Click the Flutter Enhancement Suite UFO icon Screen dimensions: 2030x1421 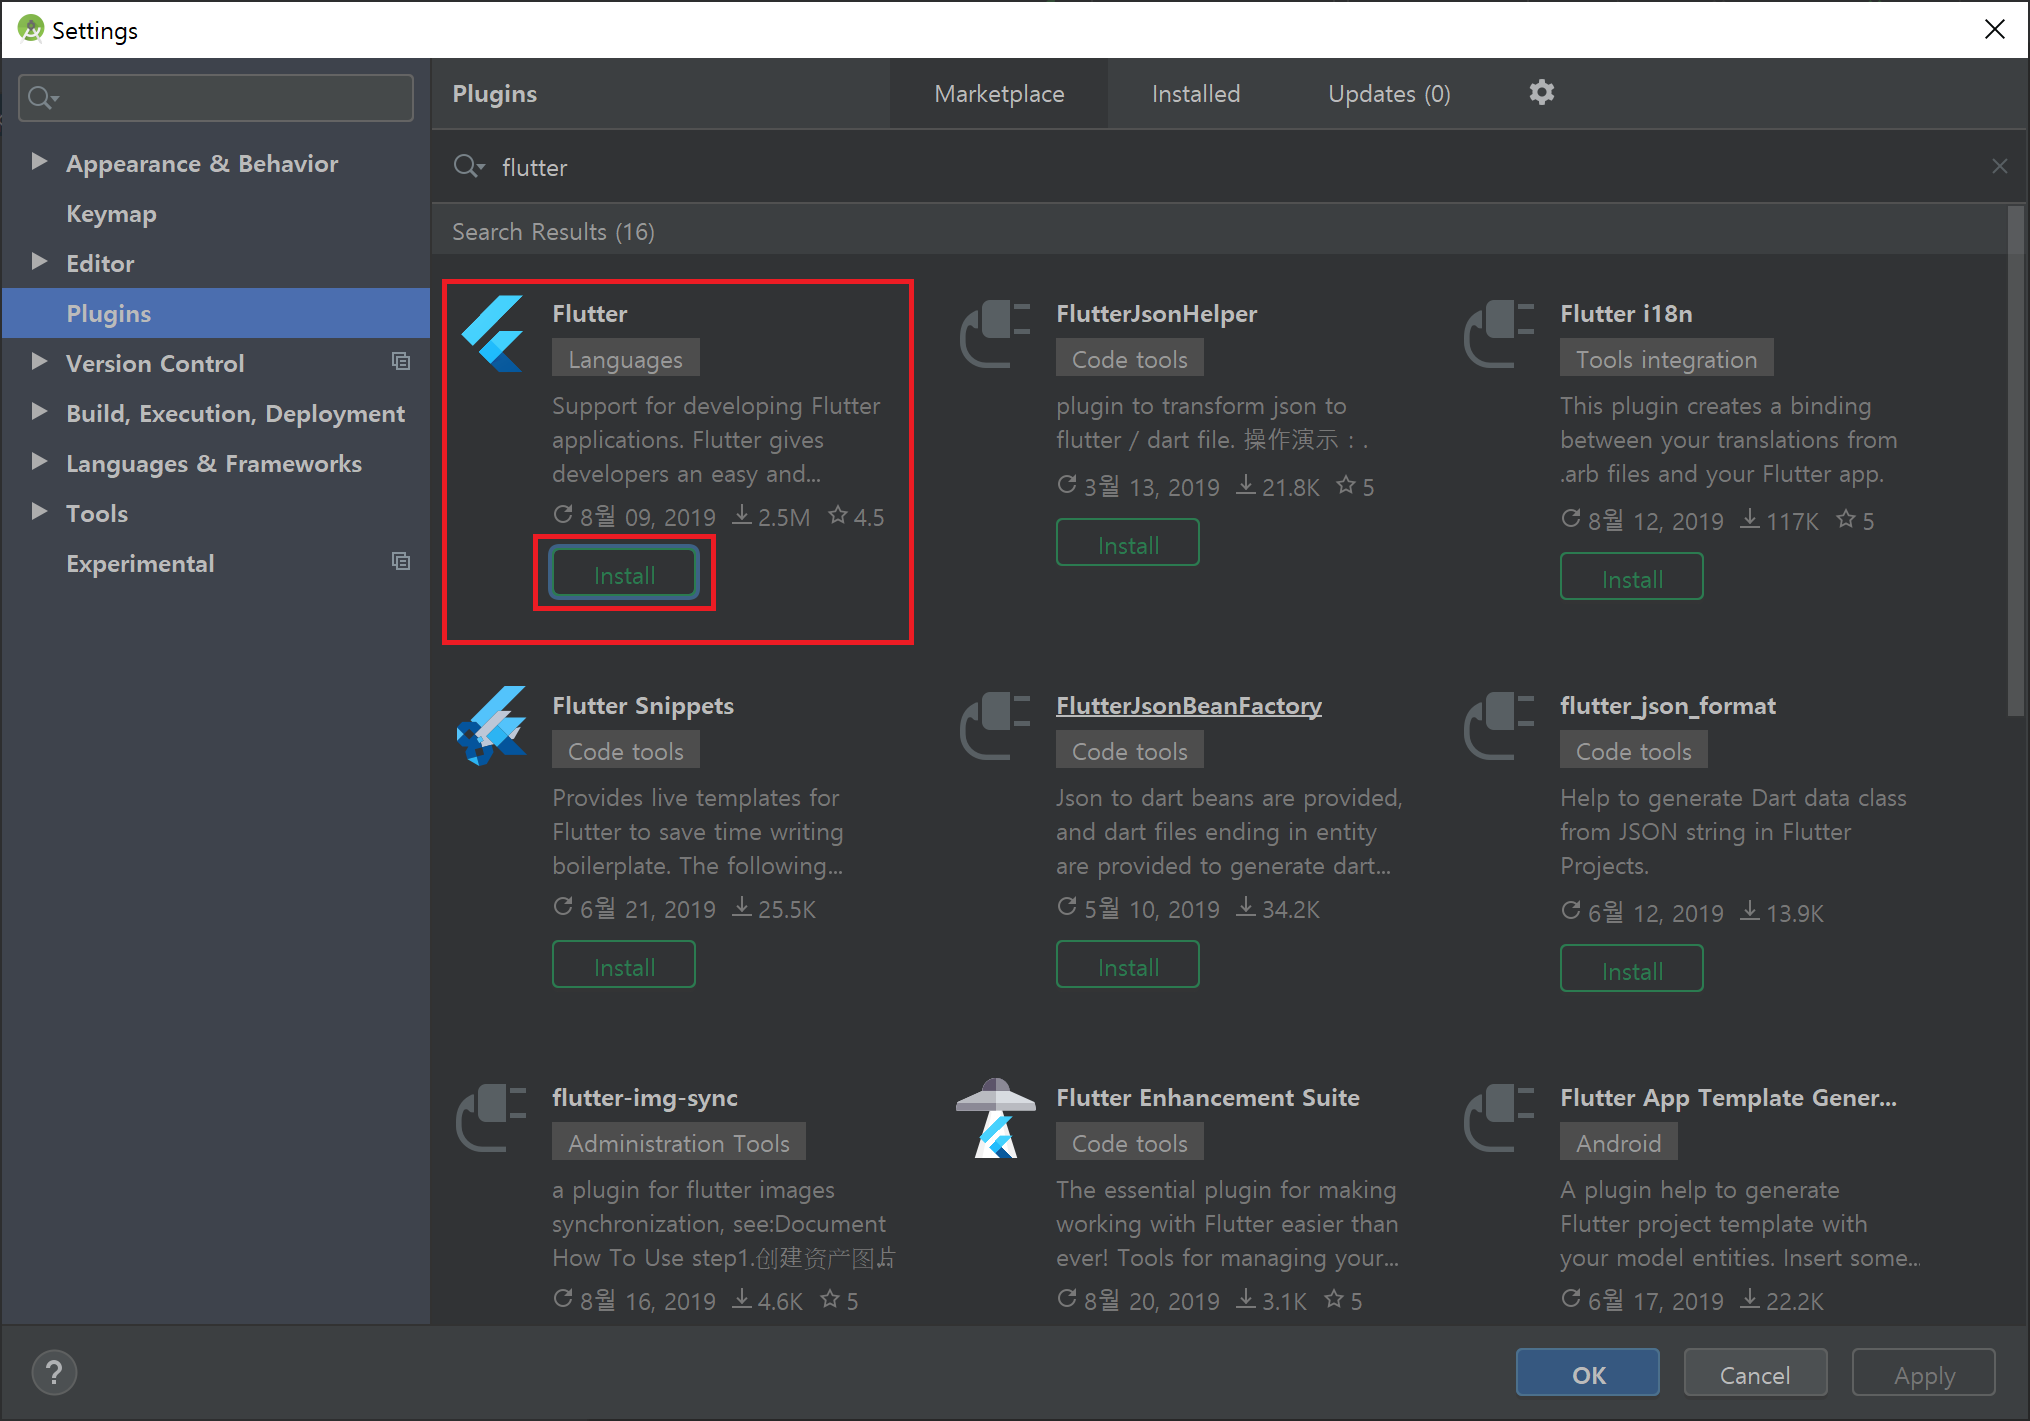coord(996,1118)
